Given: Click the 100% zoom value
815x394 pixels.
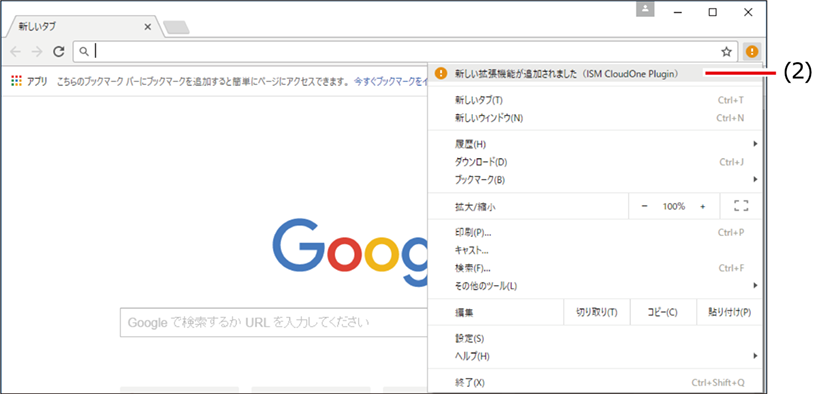Looking at the screenshot, I should pos(674,206).
